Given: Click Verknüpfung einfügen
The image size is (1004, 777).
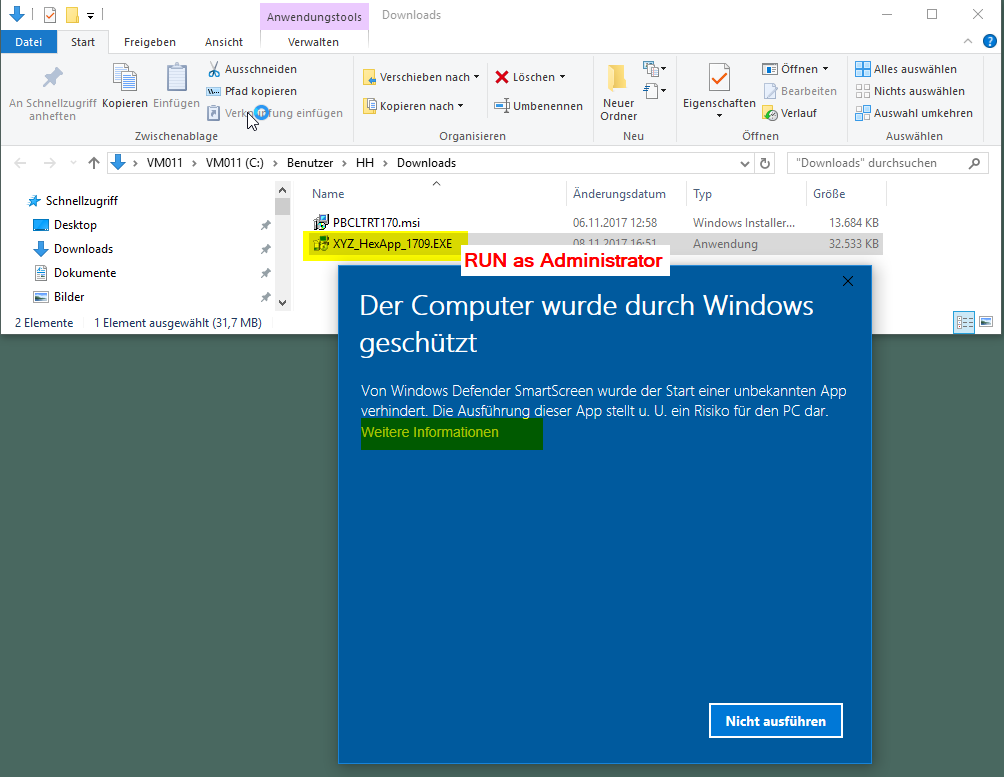Looking at the screenshot, I should tap(275, 113).
